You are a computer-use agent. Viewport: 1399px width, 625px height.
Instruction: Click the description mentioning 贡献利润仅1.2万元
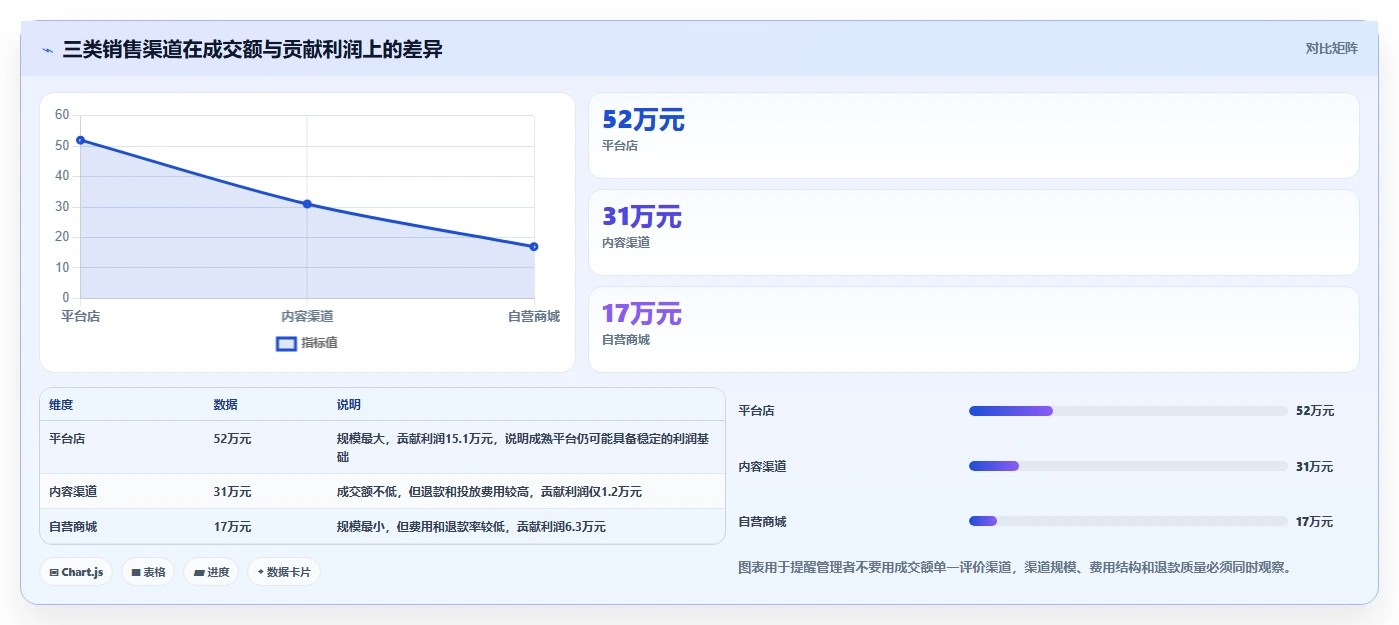coord(489,491)
